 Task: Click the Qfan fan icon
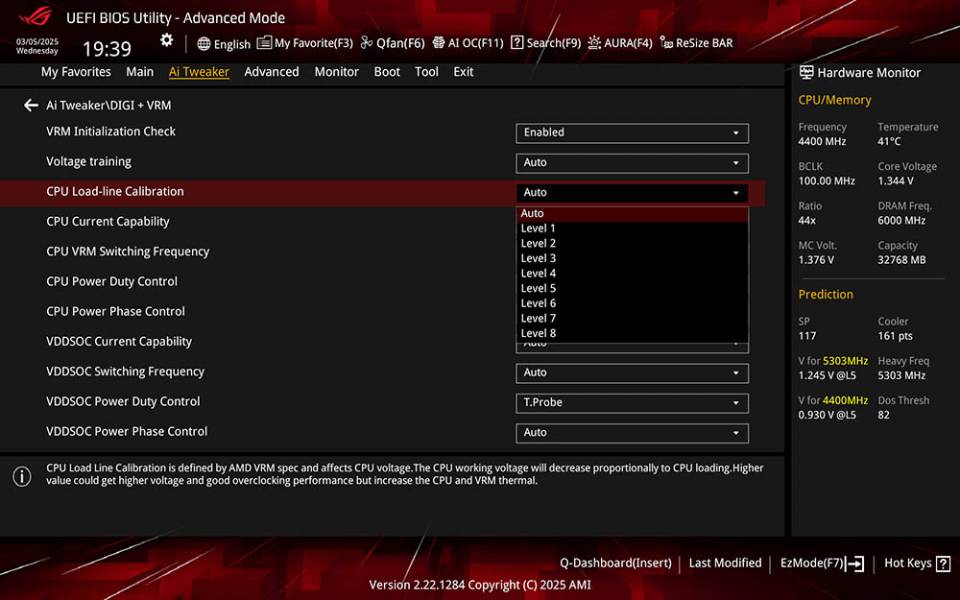click(366, 42)
